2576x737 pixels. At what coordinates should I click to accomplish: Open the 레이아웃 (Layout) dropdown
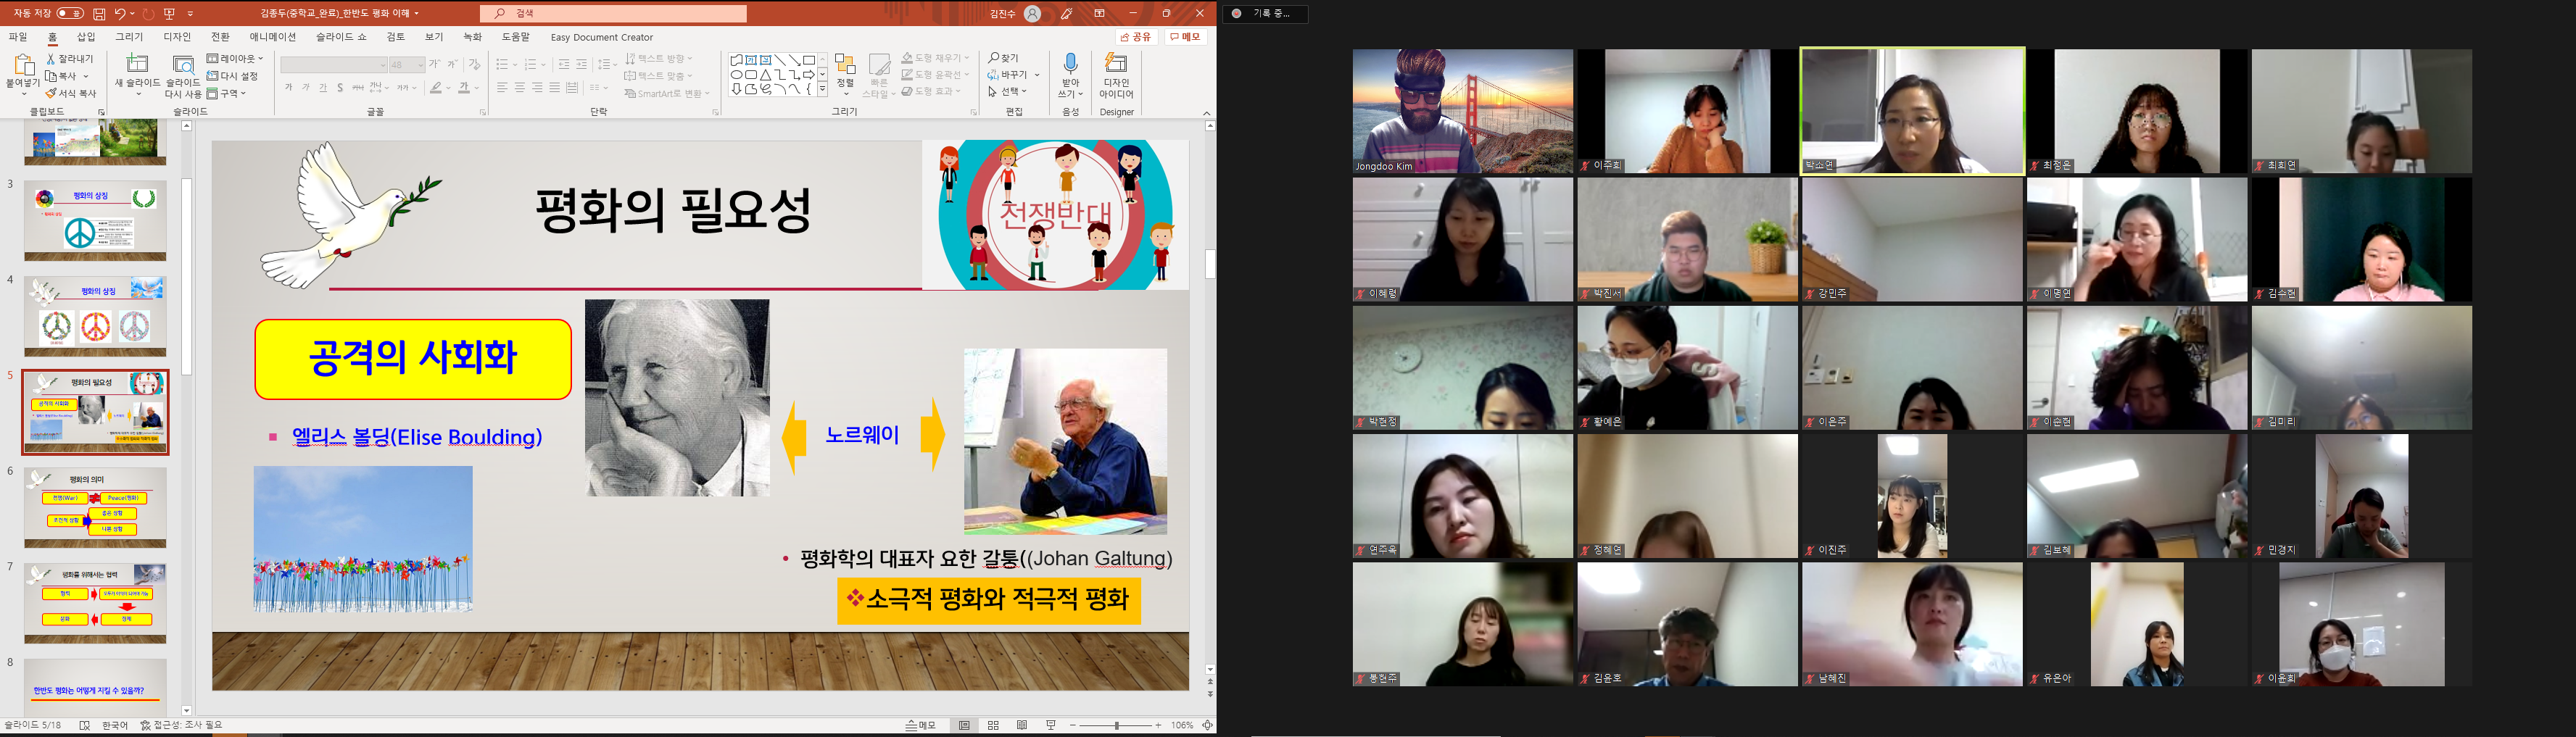(x=235, y=59)
